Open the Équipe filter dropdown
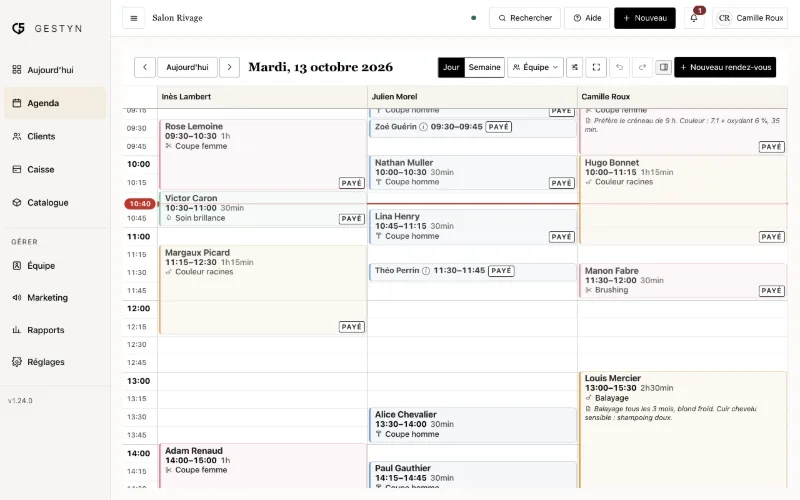Screen dimensions: 800x500 [x=535, y=67]
